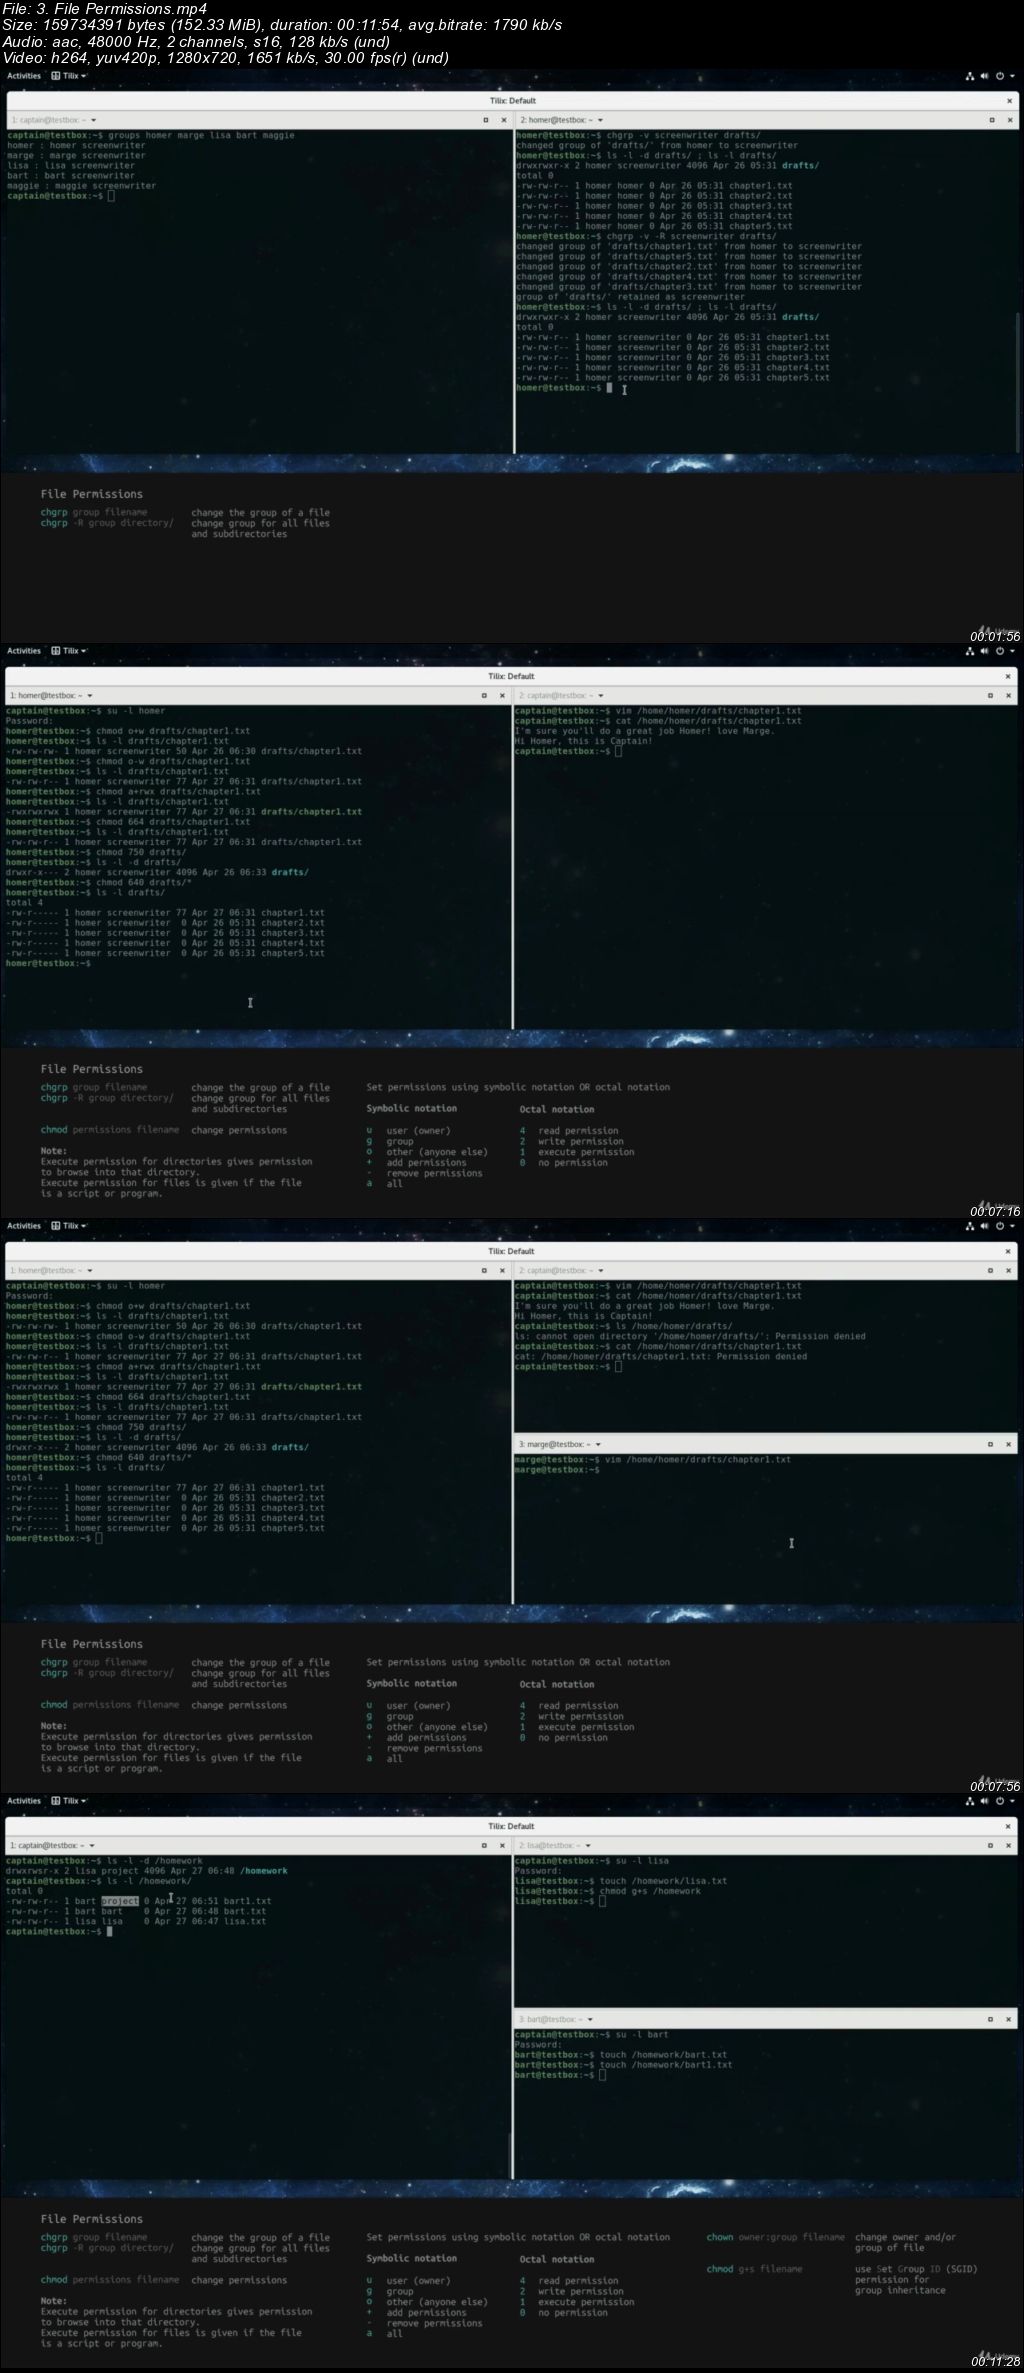
Task: Click the 'chmod g+s /homework' command in lisa pane
Action: pos(651,1891)
